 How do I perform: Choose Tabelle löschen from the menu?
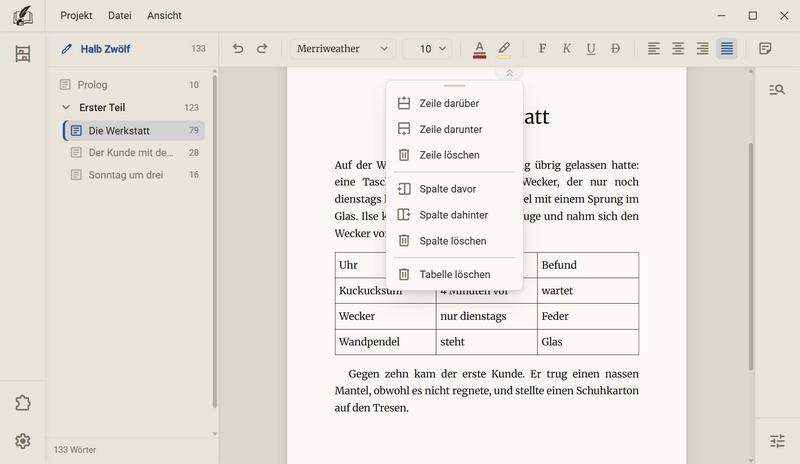point(454,275)
